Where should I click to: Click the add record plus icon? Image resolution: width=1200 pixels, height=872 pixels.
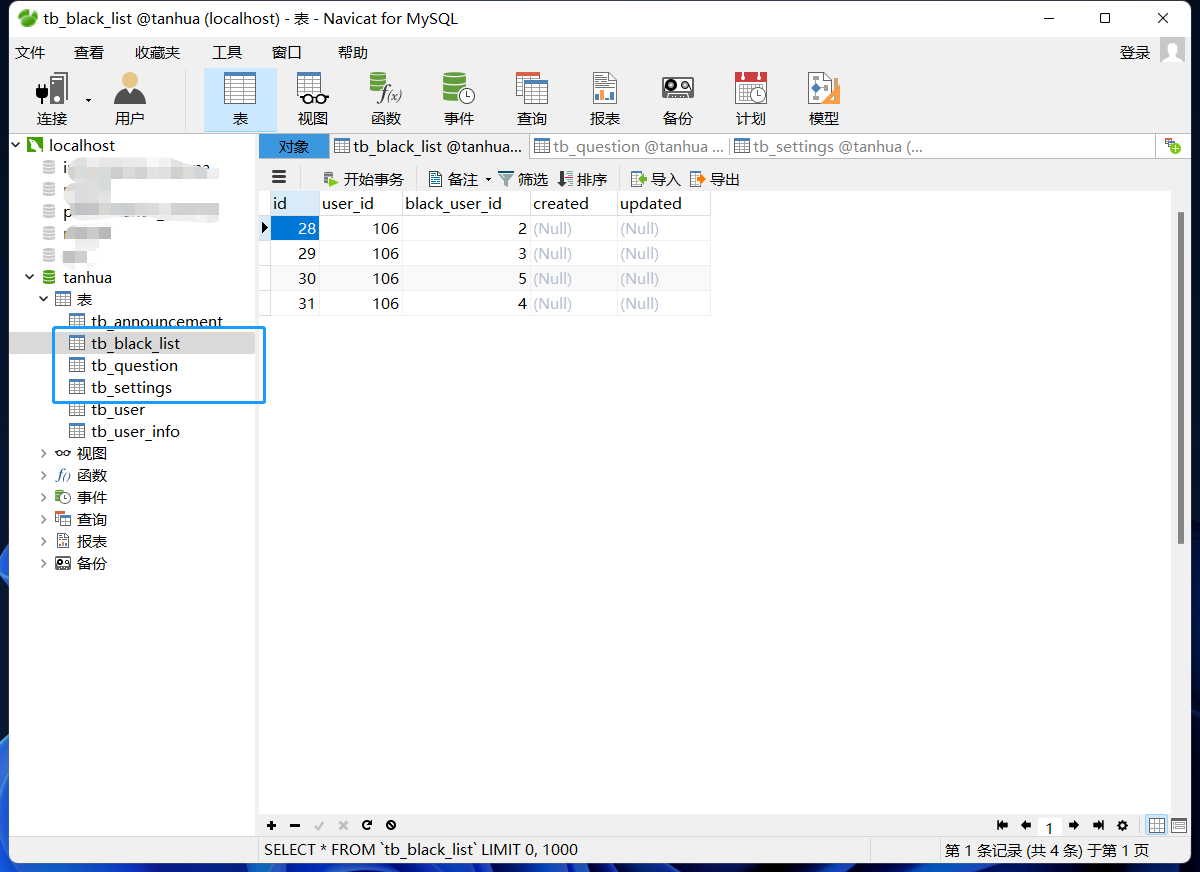(x=272, y=825)
